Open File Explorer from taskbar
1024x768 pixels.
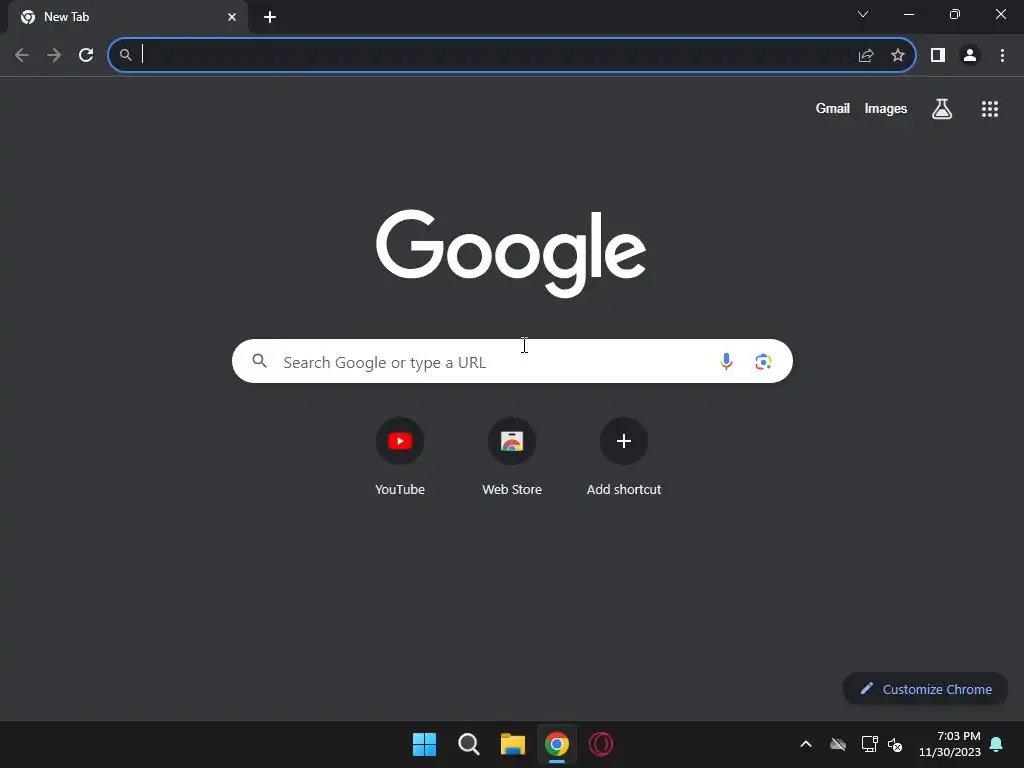(x=513, y=744)
